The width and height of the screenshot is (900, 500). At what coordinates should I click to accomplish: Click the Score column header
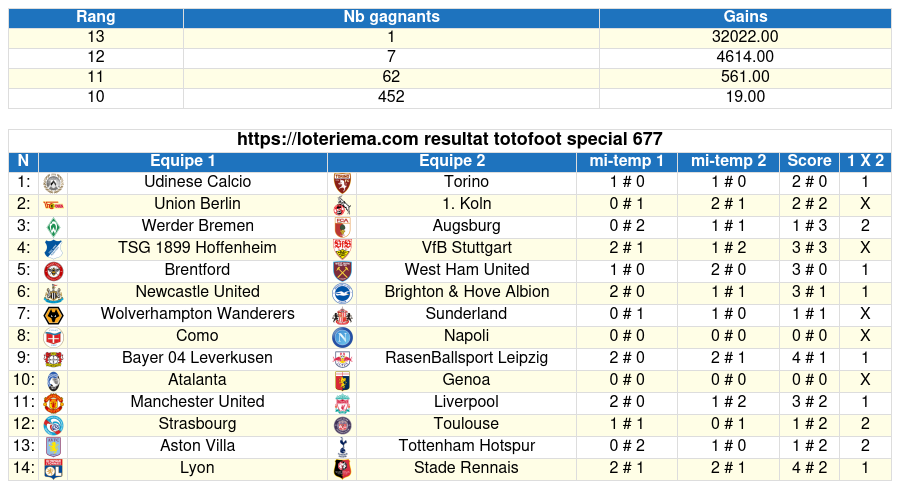[809, 161]
